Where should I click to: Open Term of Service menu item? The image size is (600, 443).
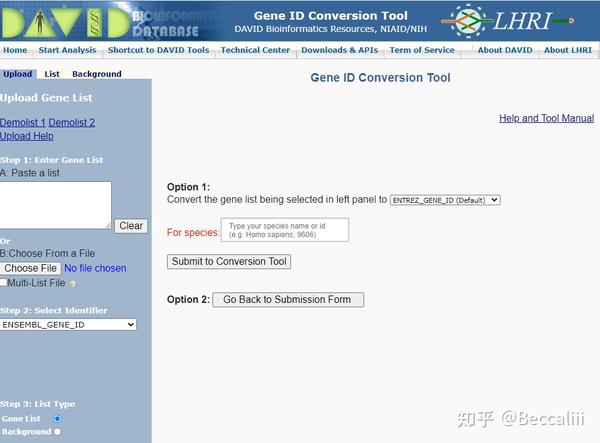tap(422, 50)
